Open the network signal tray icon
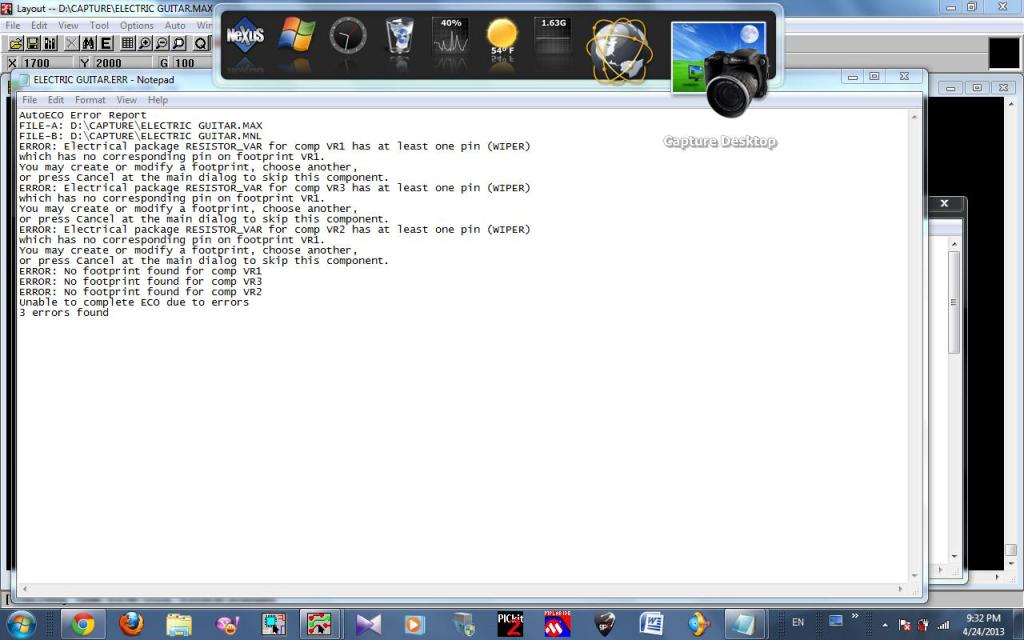 pyautogui.click(x=943, y=625)
